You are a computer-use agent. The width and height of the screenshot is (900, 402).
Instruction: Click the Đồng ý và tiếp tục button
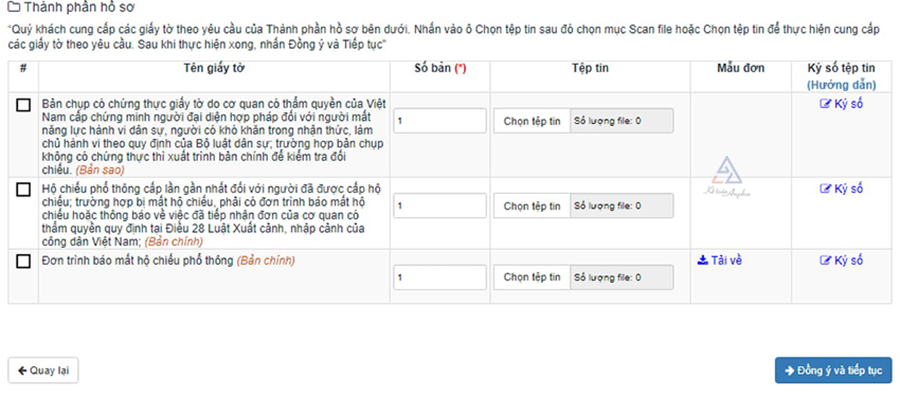pos(833,369)
